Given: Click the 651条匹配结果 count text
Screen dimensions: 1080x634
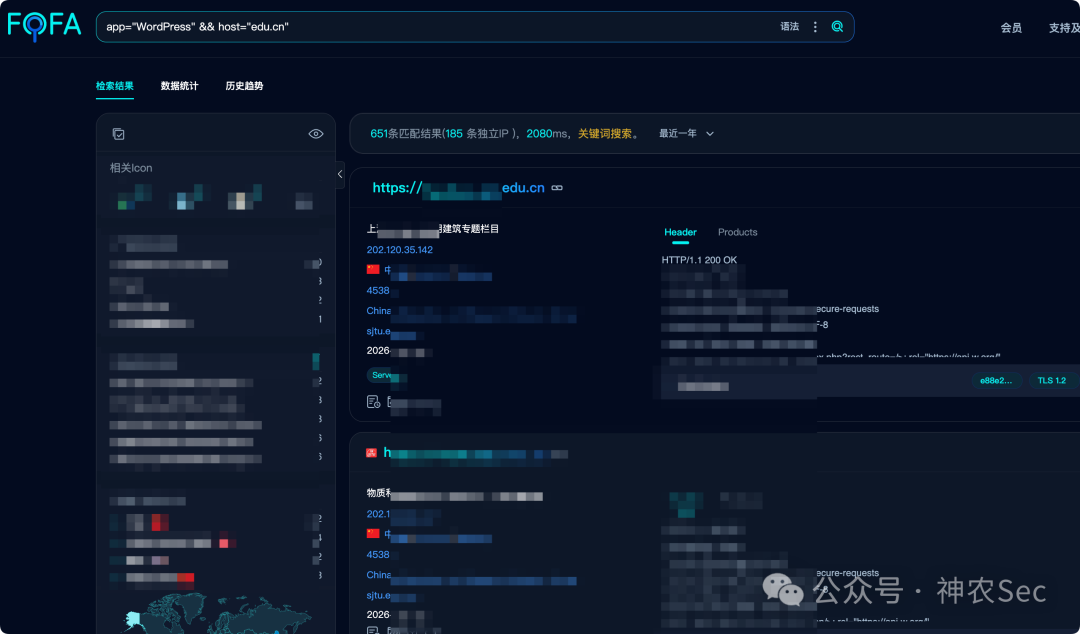Looking at the screenshot, I should [x=406, y=134].
